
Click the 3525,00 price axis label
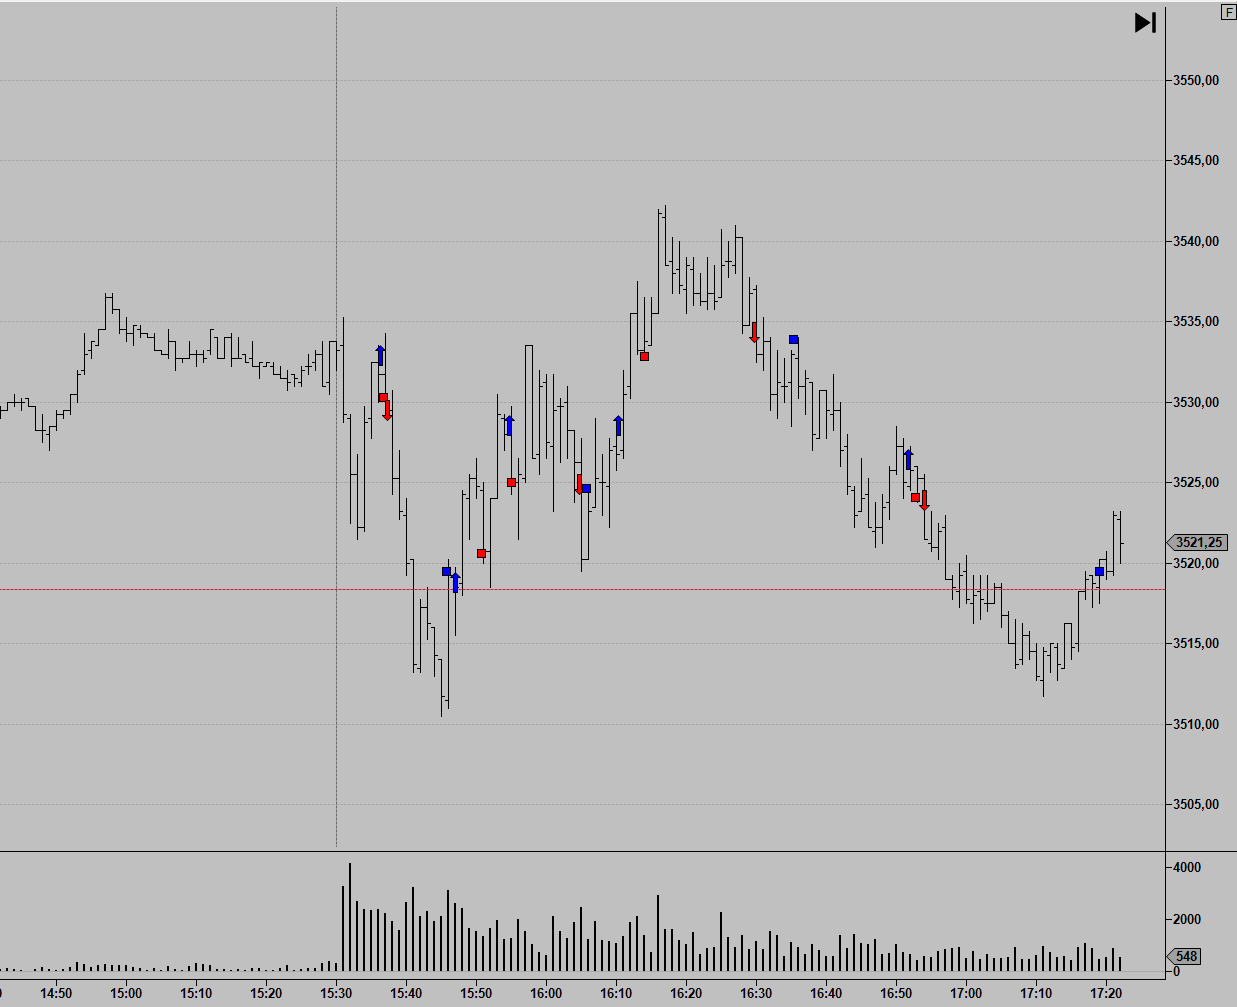coord(1196,482)
